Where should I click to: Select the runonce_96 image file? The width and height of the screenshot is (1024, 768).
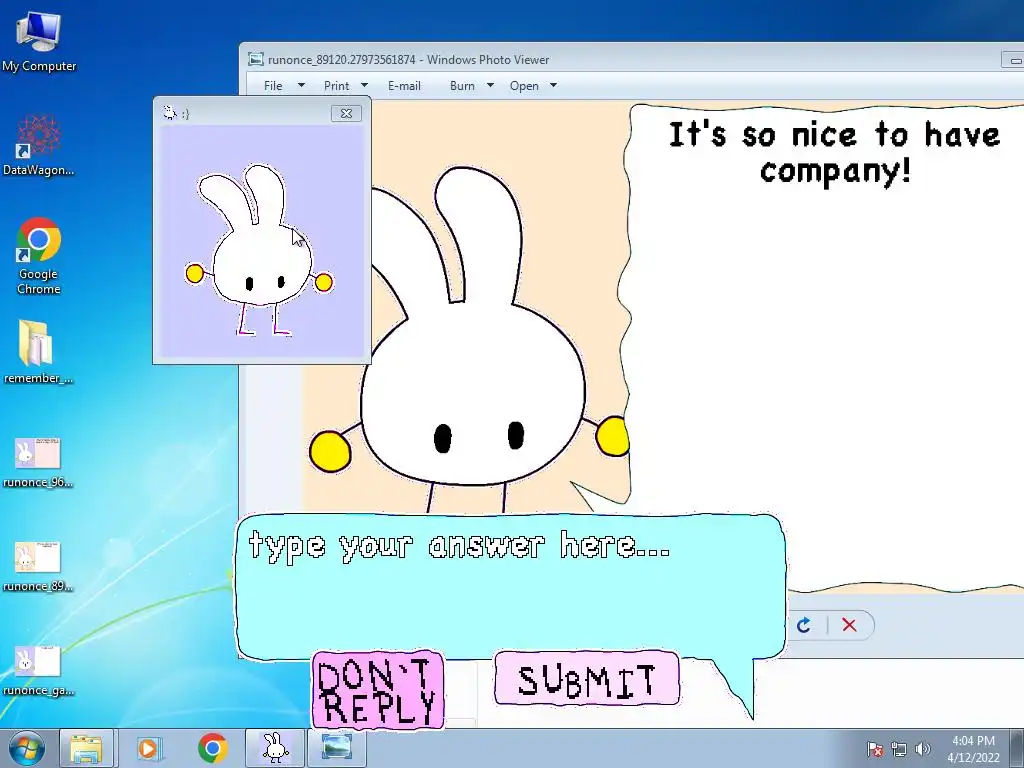[x=38, y=462]
